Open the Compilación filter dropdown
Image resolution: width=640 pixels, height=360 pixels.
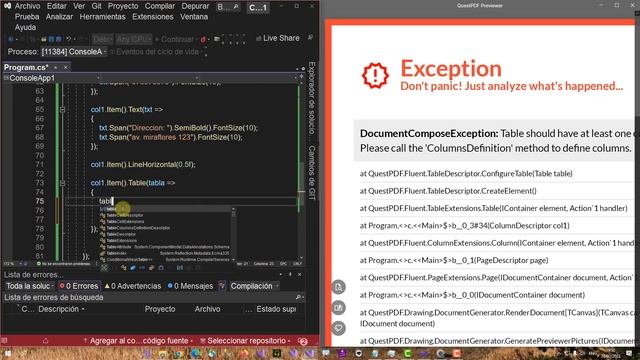coord(254,286)
